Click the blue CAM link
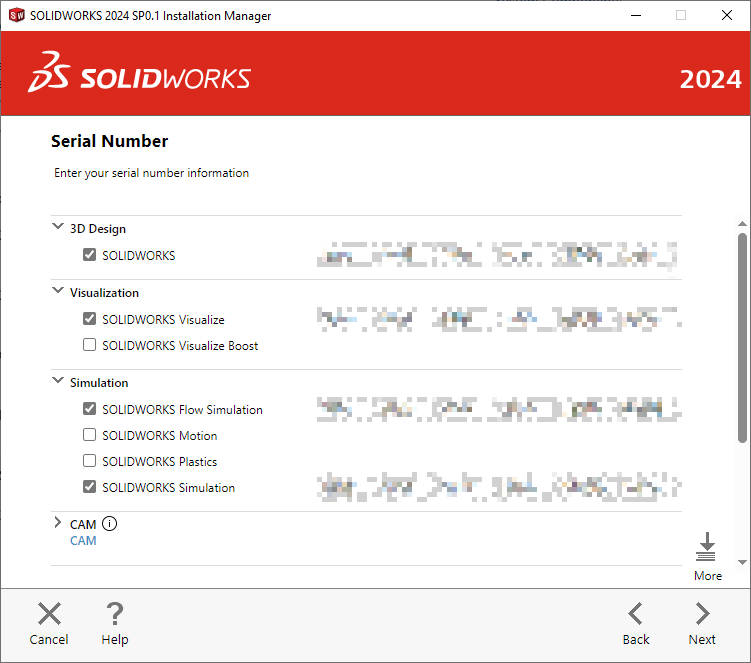This screenshot has width=751, height=663. pos(83,541)
